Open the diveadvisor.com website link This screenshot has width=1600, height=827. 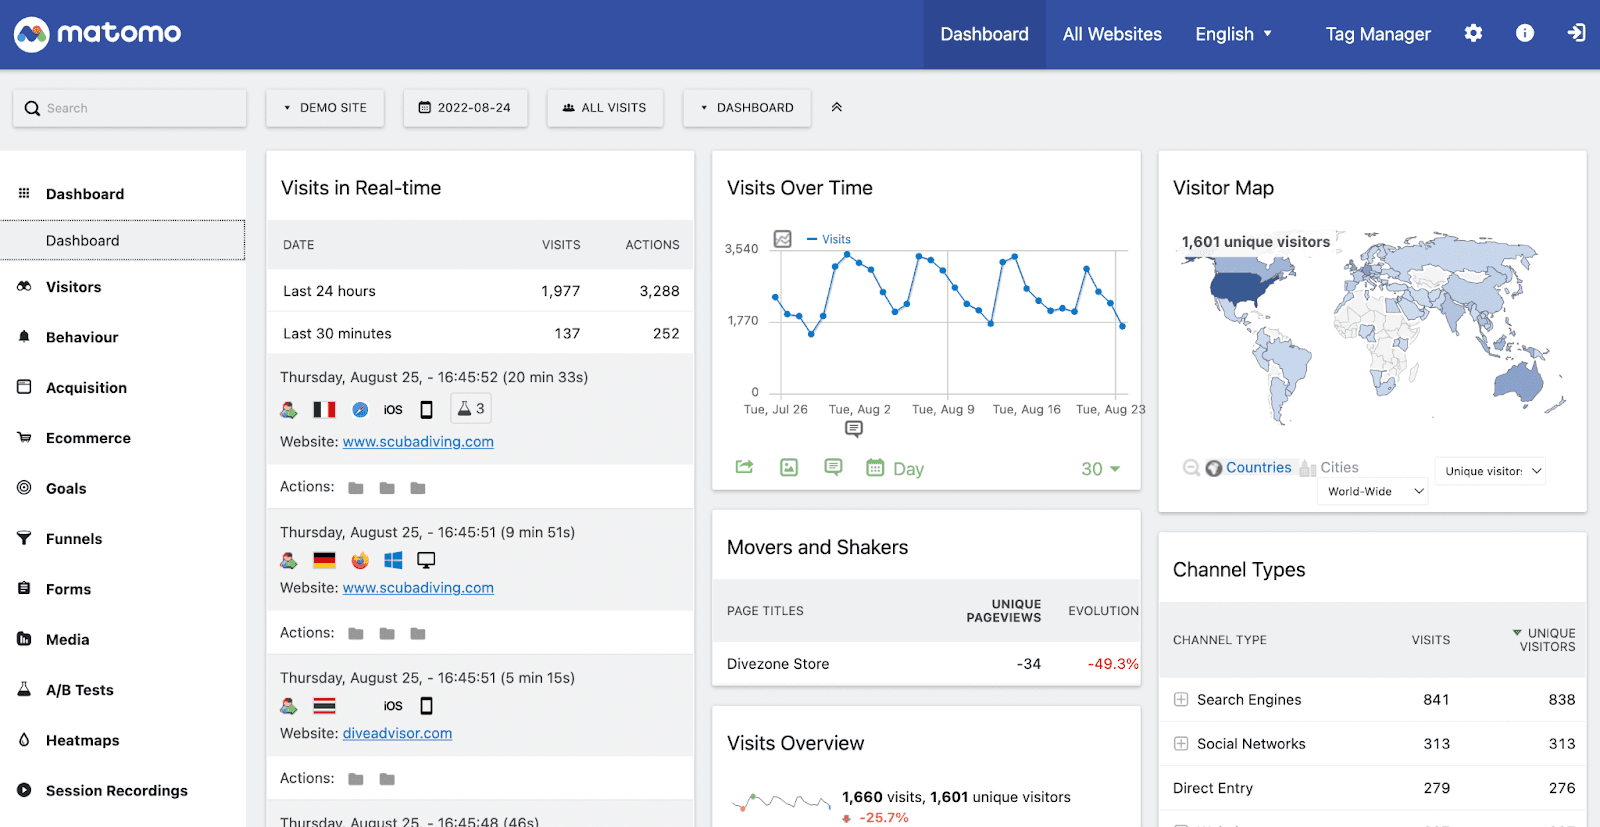(x=397, y=733)
